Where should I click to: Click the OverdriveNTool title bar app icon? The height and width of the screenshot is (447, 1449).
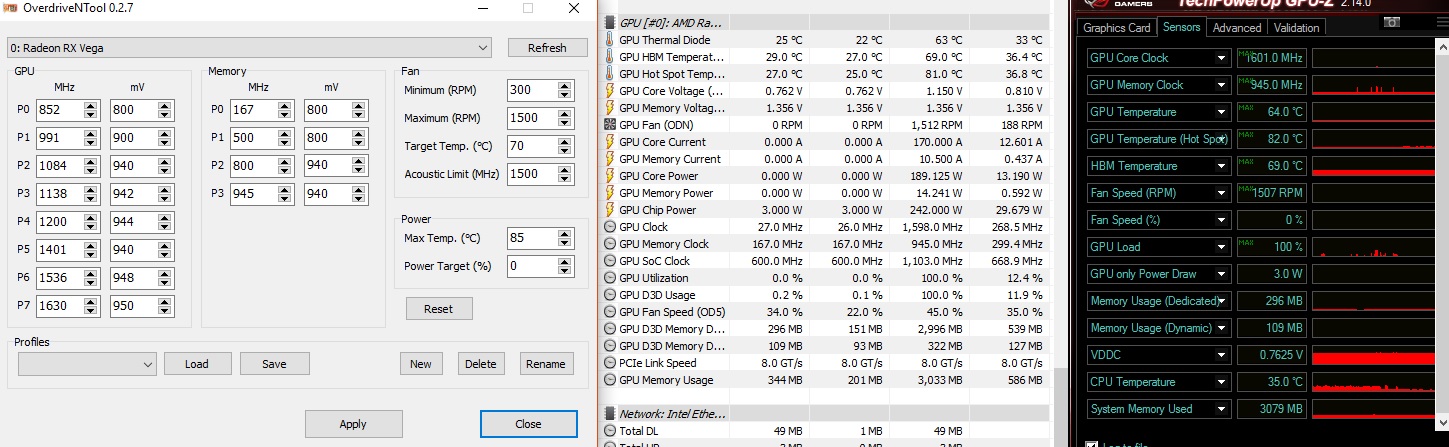(x=9, y=8)
